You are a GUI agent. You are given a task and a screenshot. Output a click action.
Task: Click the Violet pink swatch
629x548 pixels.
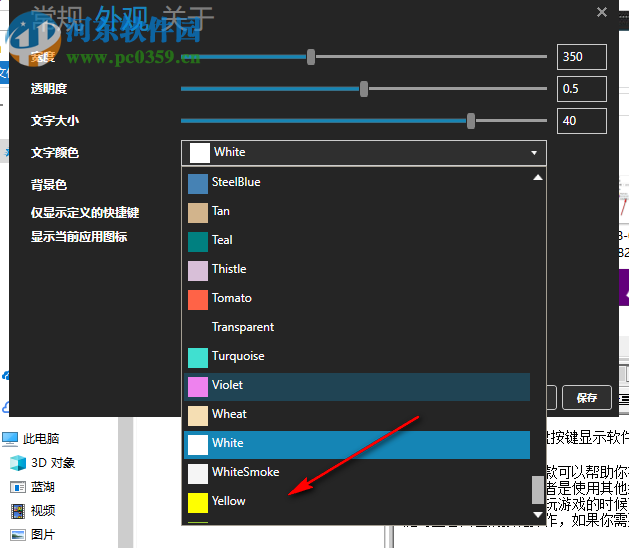198,387
